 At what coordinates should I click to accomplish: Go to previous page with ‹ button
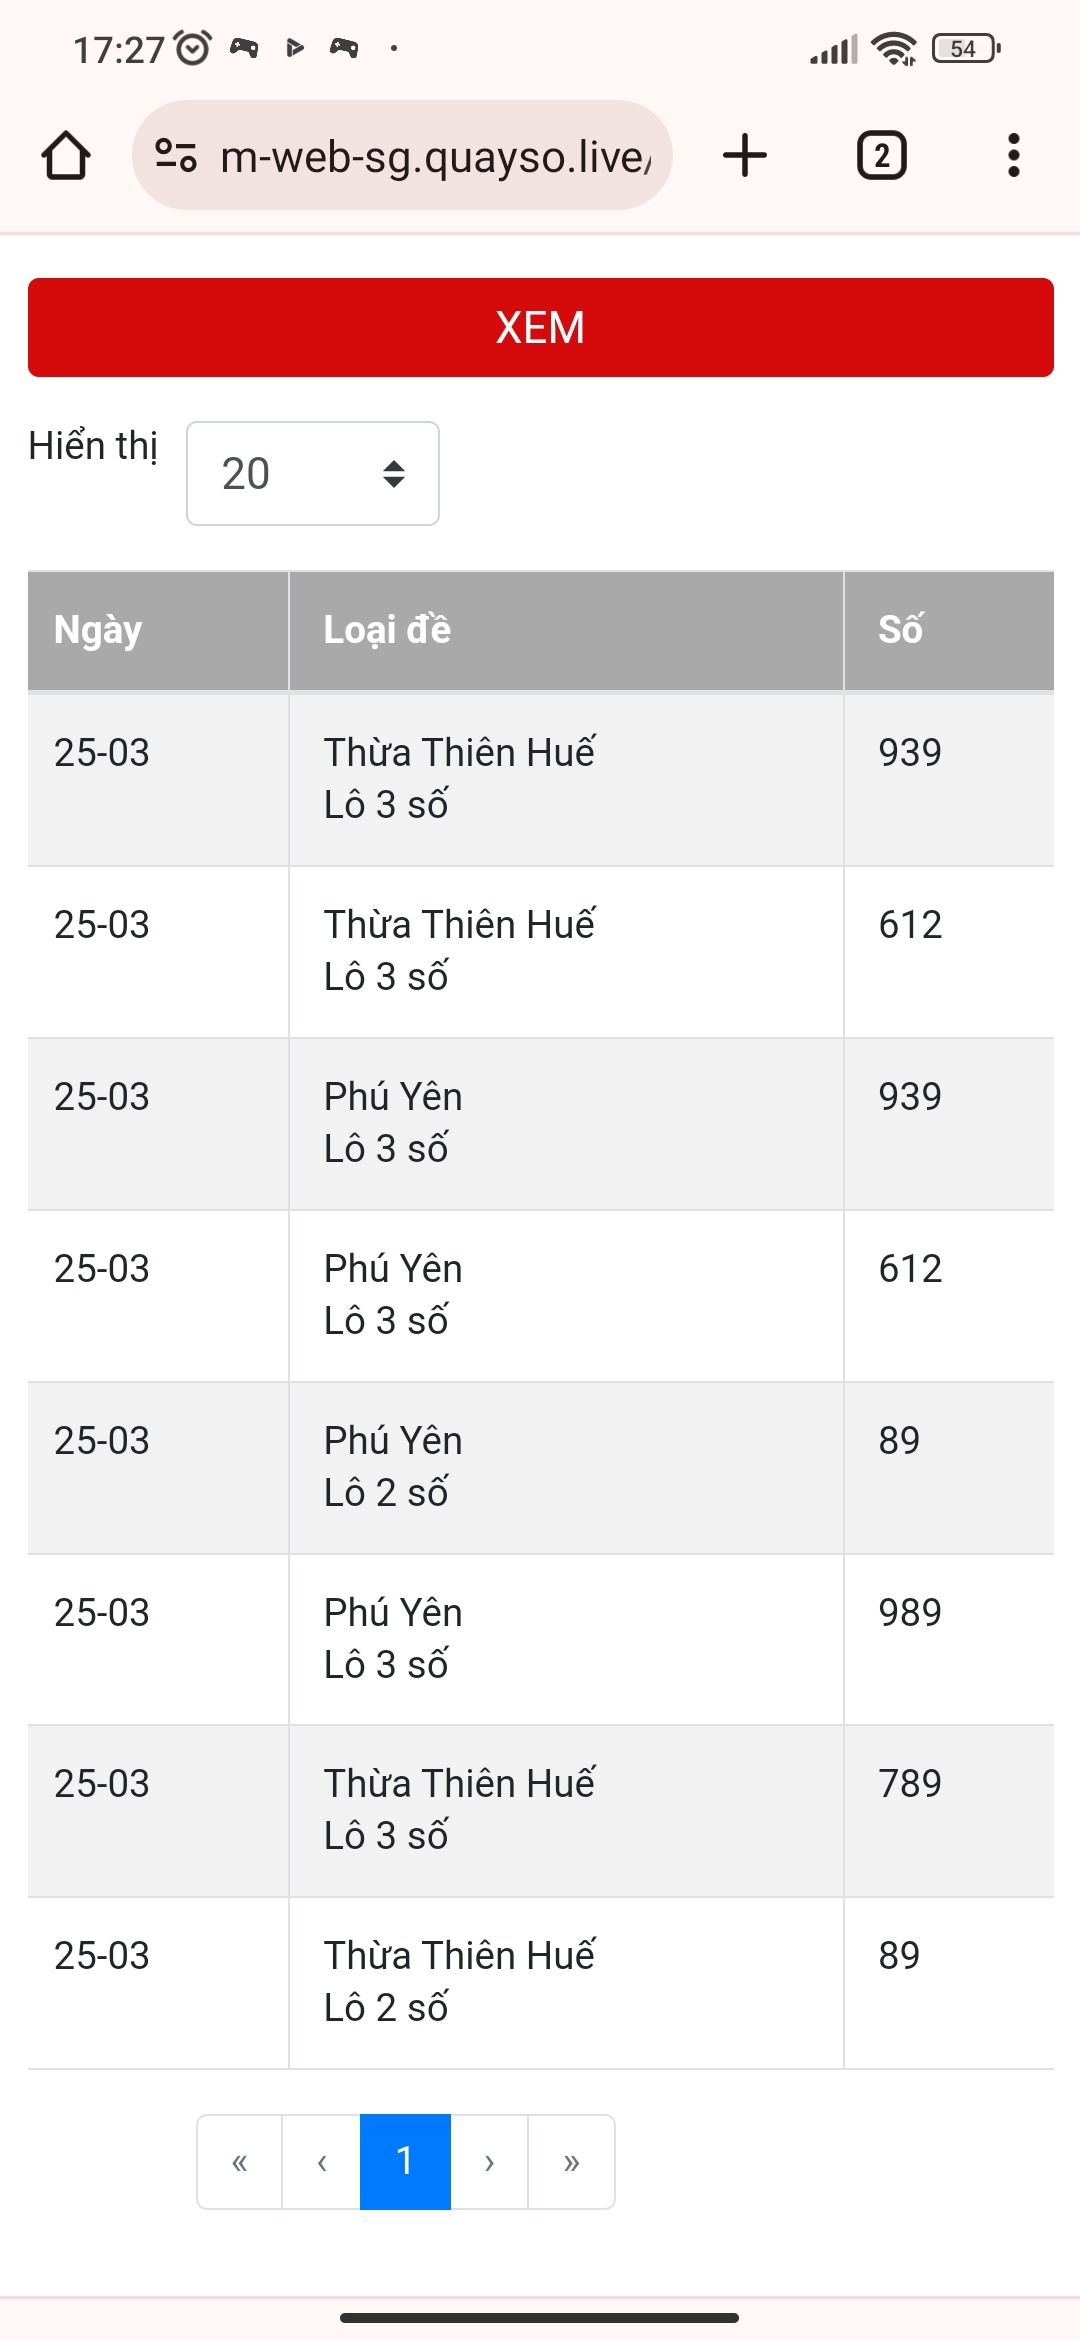coord(322,2162)
